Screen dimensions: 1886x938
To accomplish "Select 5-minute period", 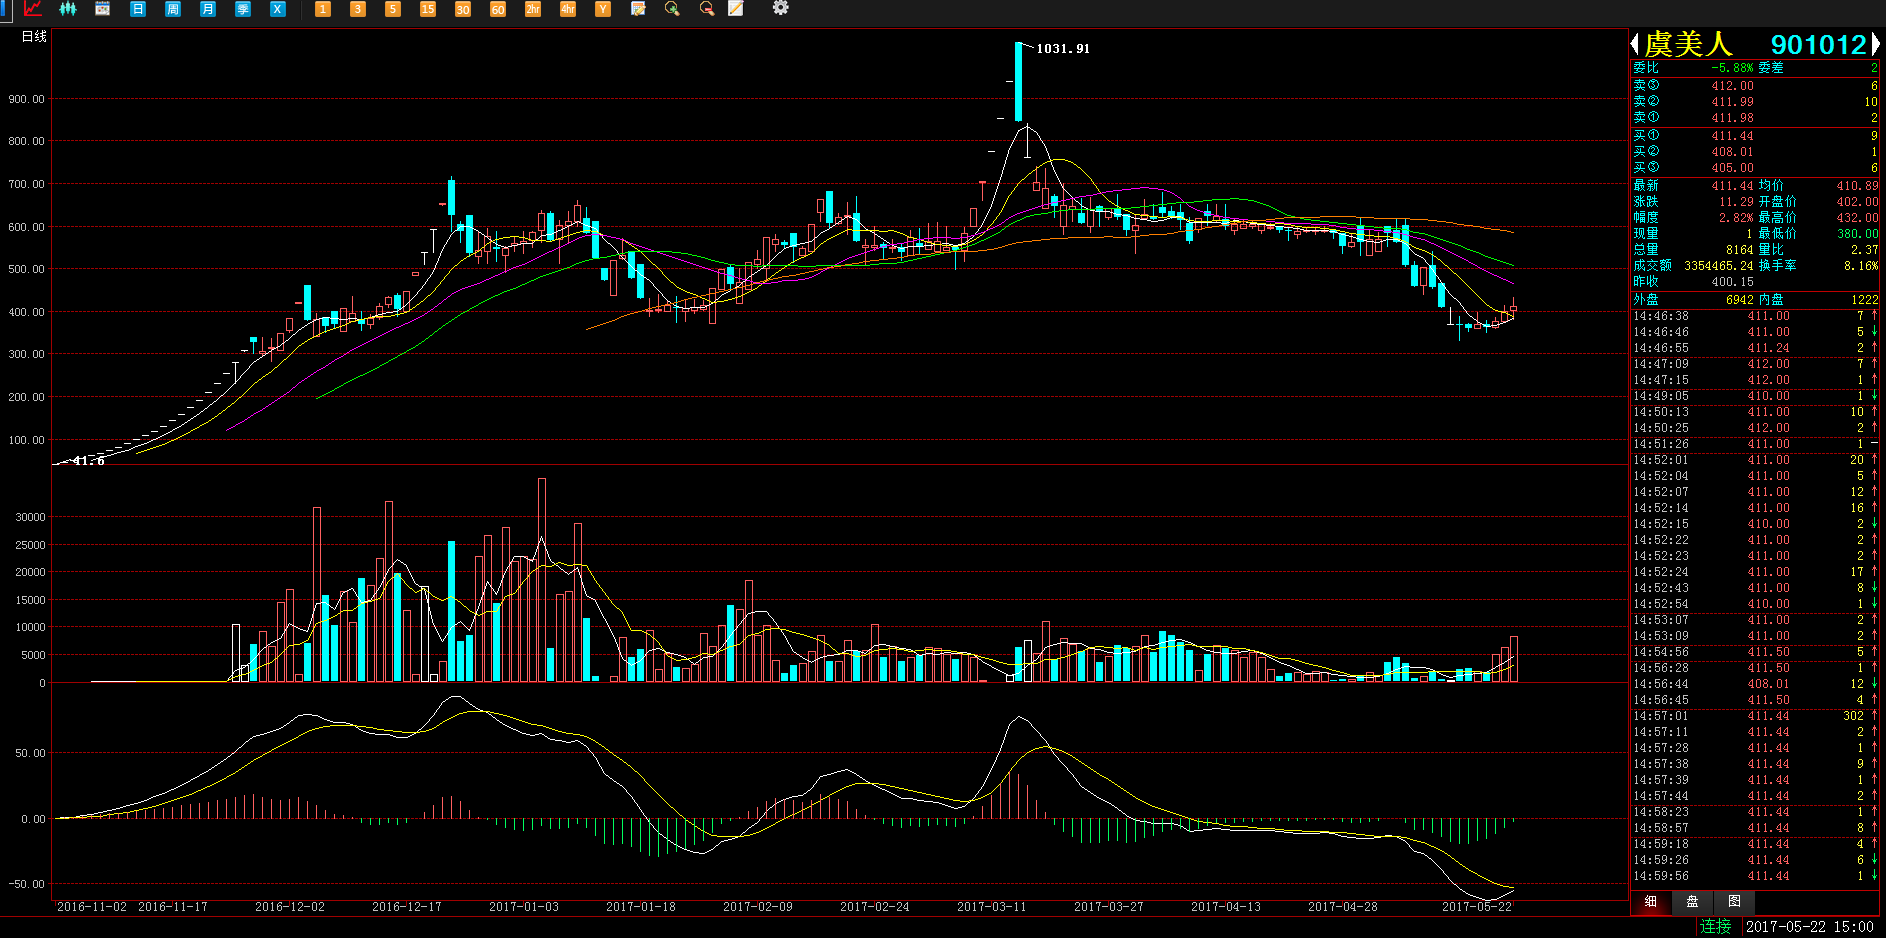I will click(392, 8).
